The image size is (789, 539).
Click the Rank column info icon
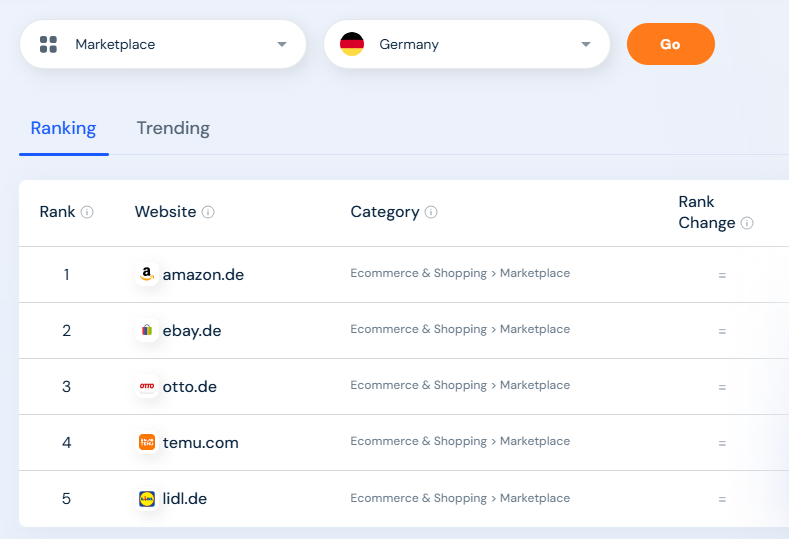pyautogui.click(x=87, y=212)
